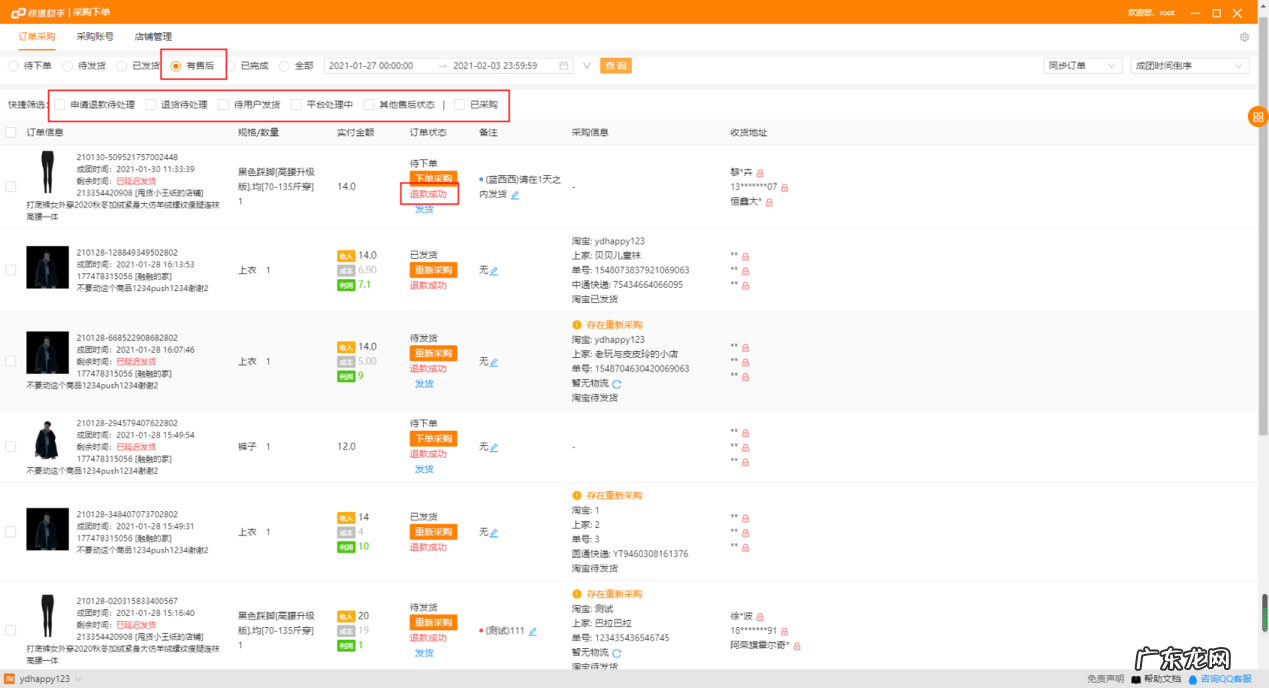Viewport: 1269px width, 688px height.
Task: Open calendar icon in date range field
Action: 564,66
